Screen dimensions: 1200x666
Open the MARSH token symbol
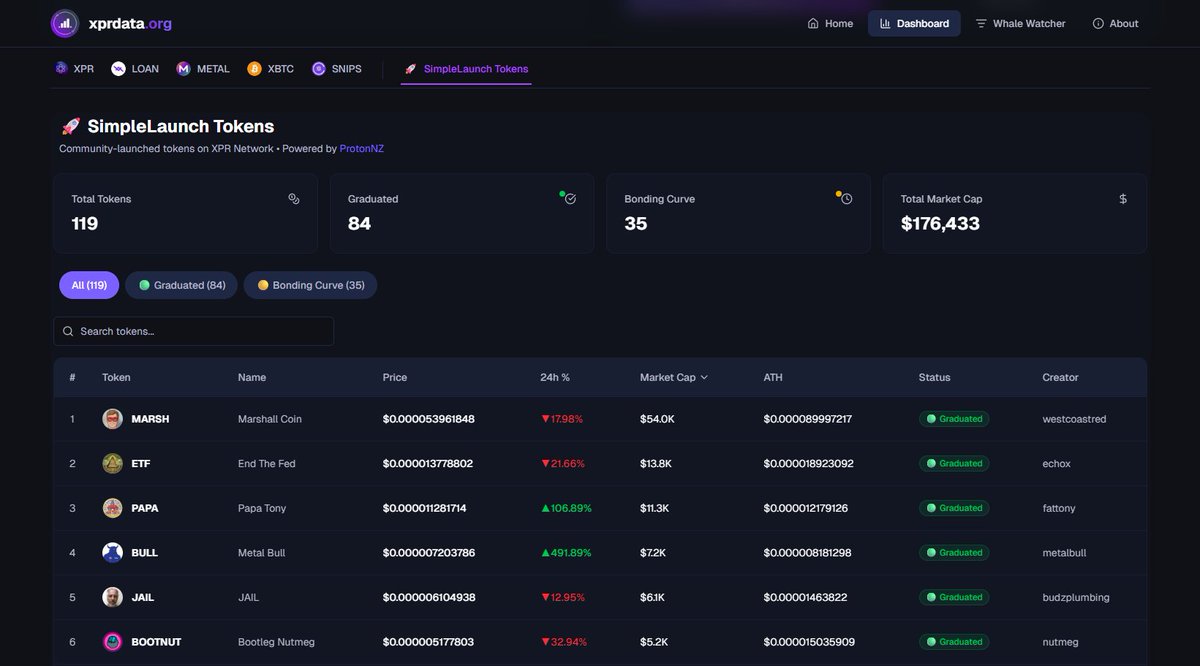point(150,419)
